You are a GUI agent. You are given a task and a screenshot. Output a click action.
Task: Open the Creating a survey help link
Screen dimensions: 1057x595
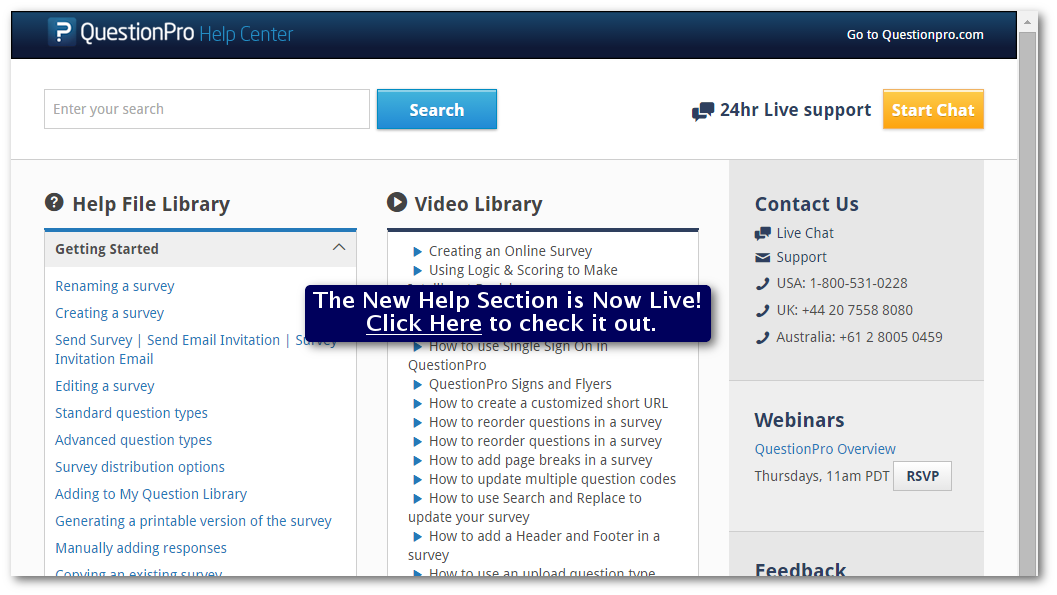[109, 313]
